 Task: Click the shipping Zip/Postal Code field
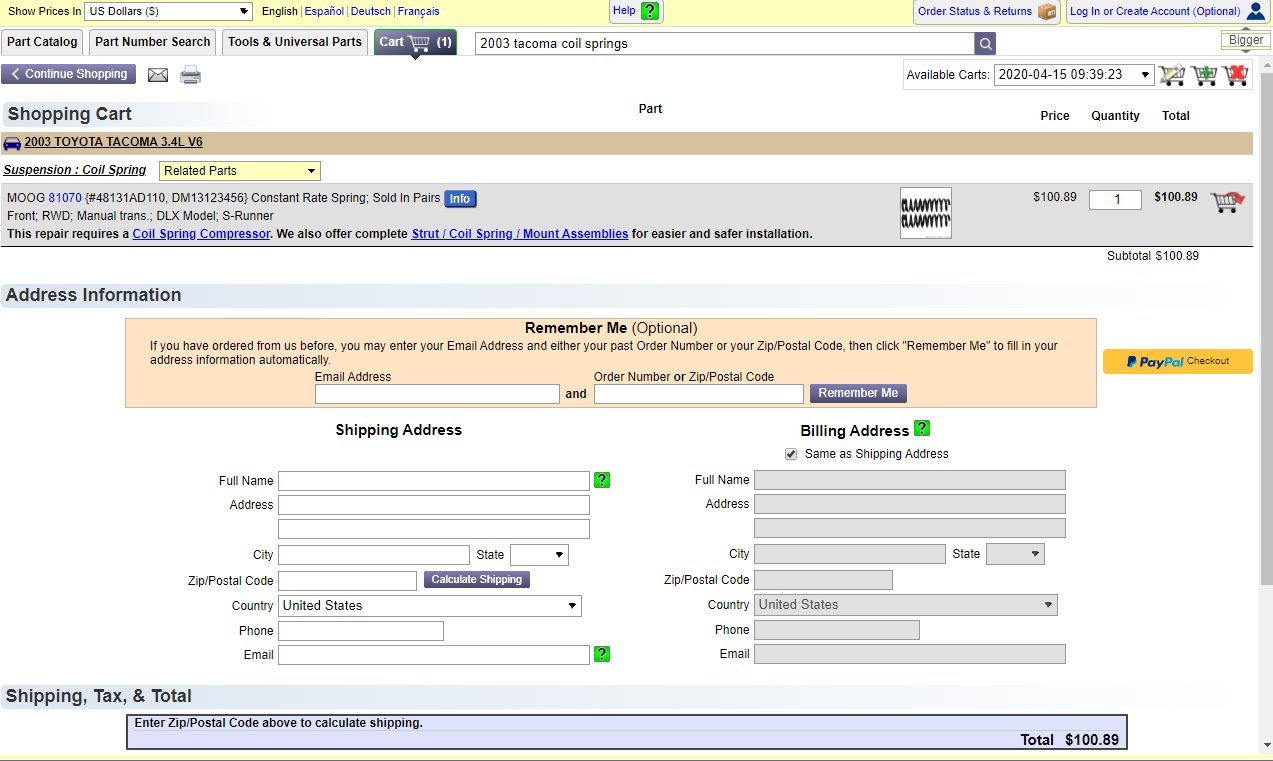coord(347,581)
